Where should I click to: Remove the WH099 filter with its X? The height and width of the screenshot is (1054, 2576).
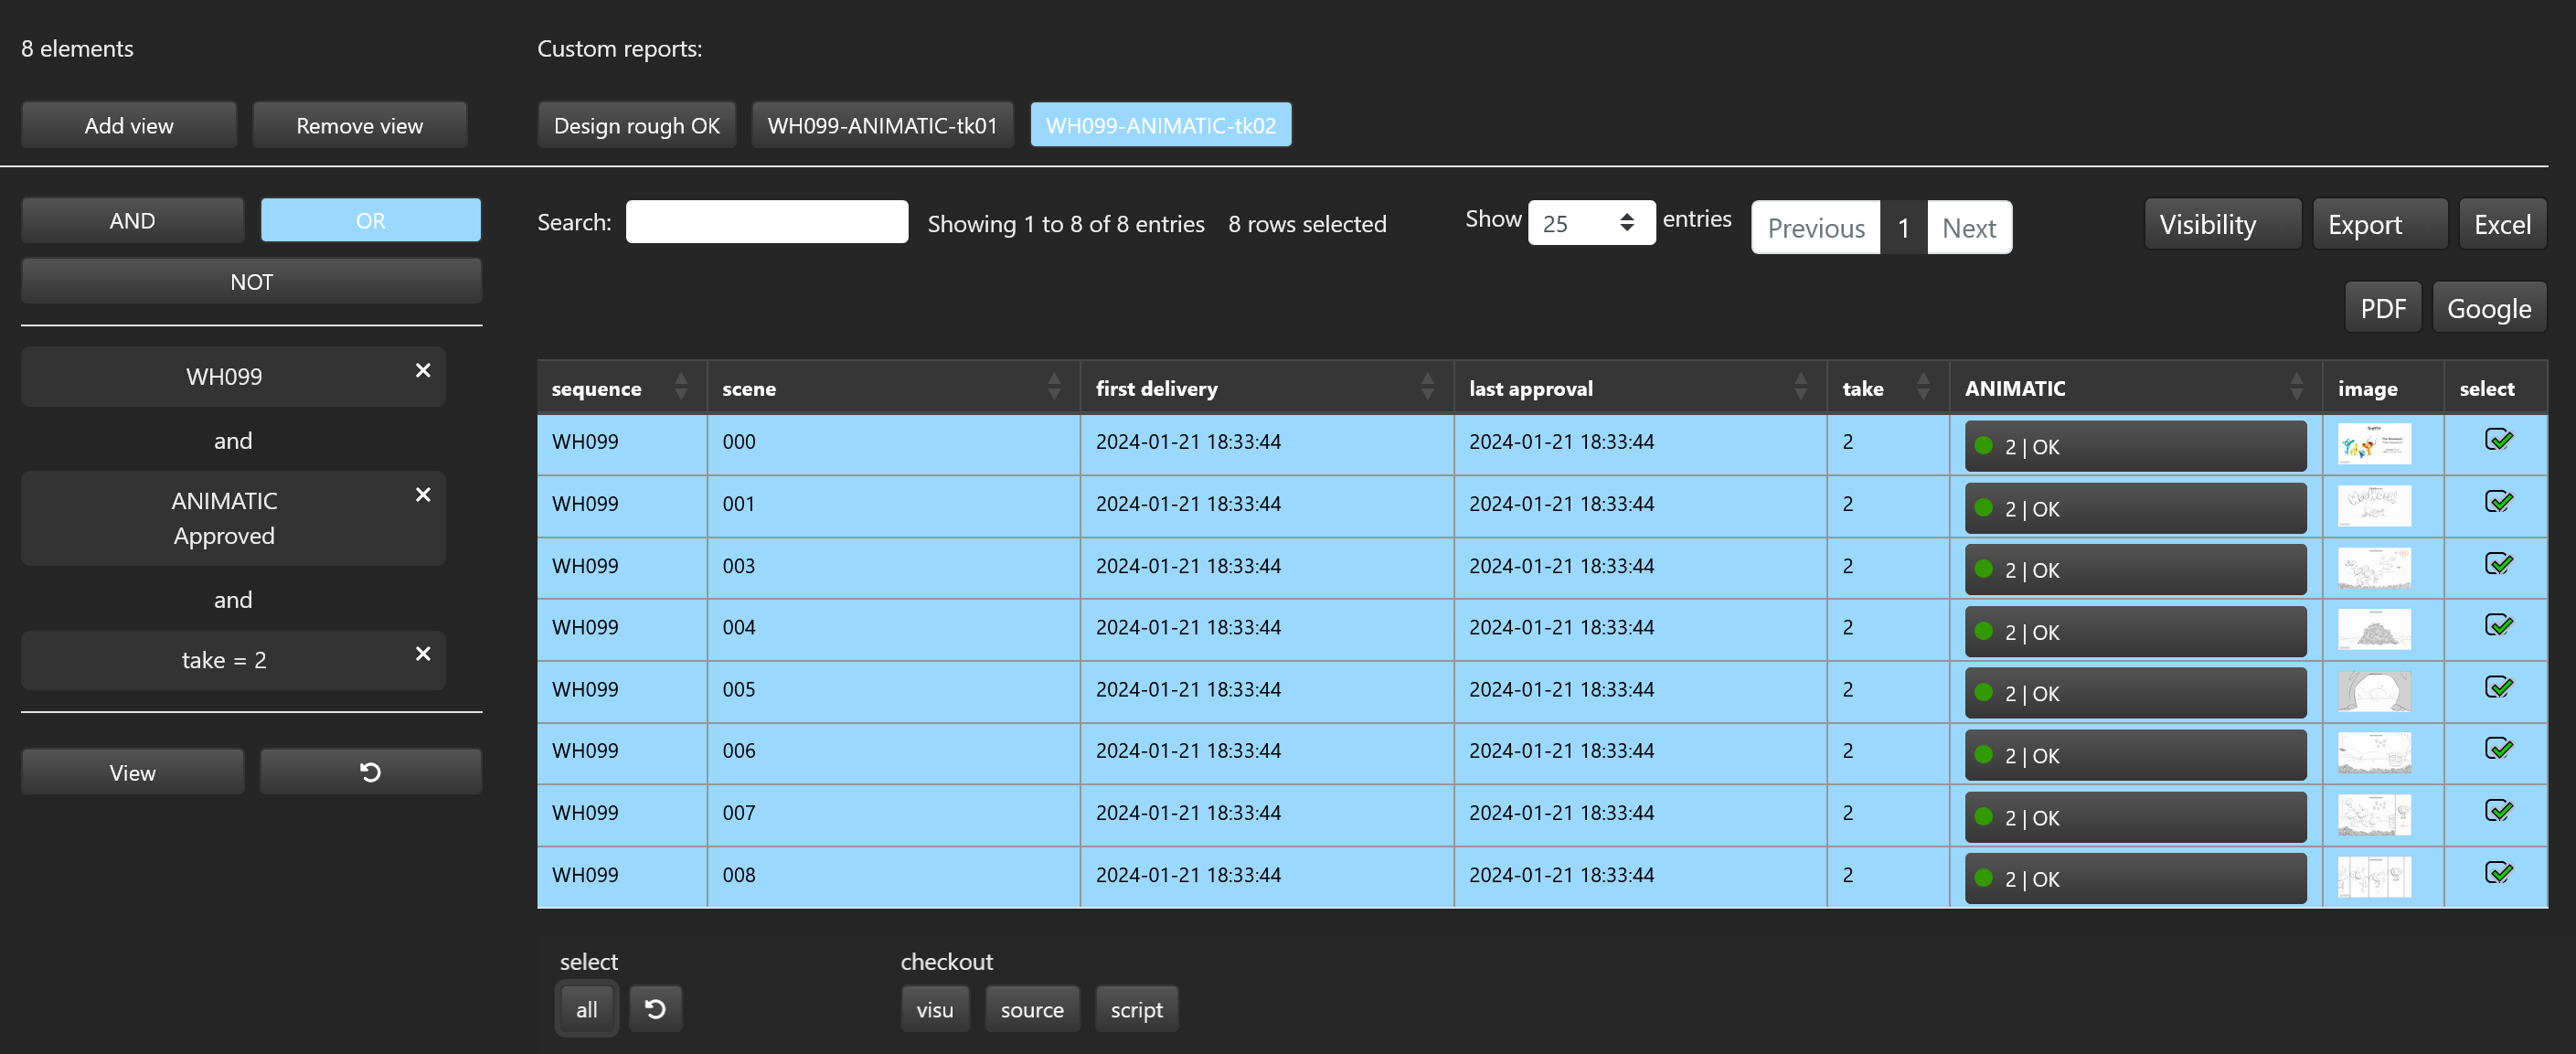[423, 370]
